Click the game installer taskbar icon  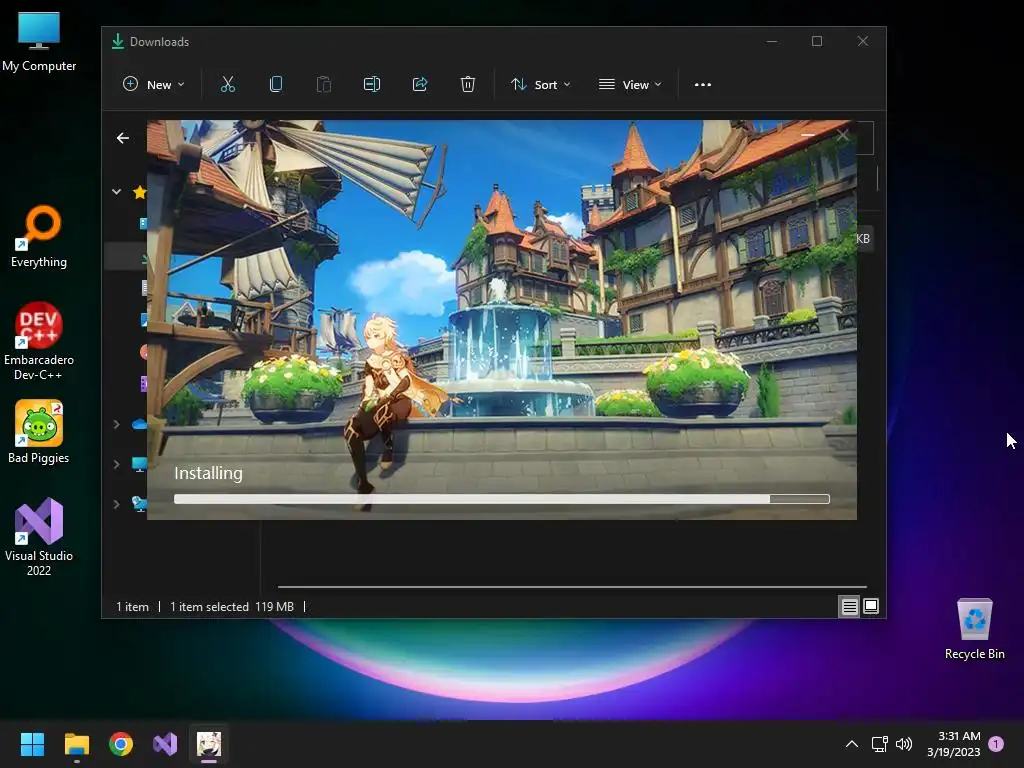click(209, 744)
